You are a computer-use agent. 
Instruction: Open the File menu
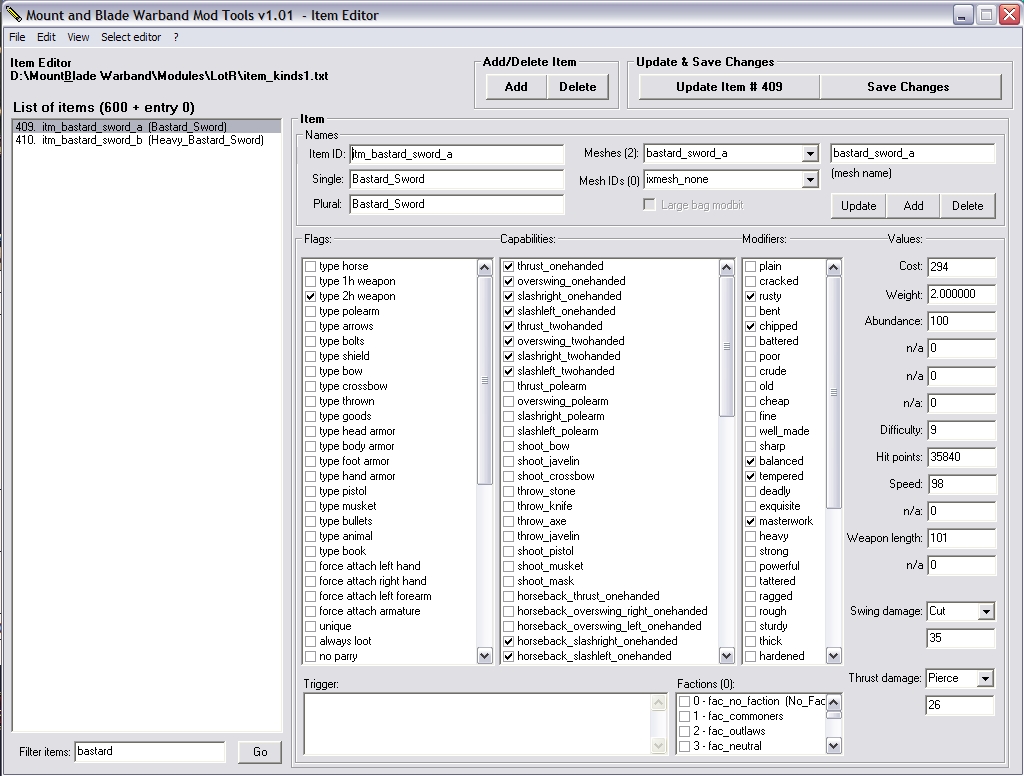coord(17,37)
